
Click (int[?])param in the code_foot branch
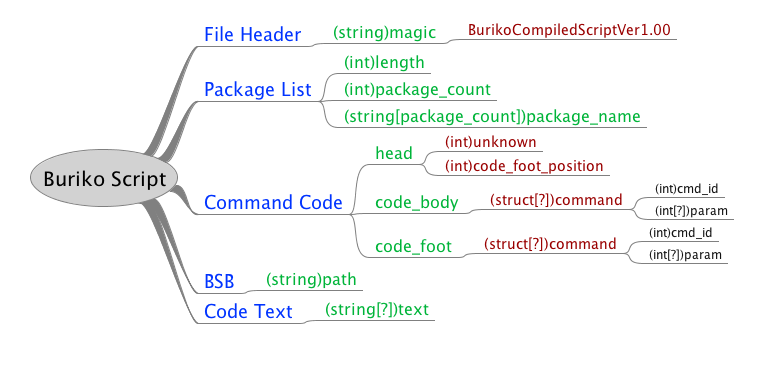pos(685,255)
